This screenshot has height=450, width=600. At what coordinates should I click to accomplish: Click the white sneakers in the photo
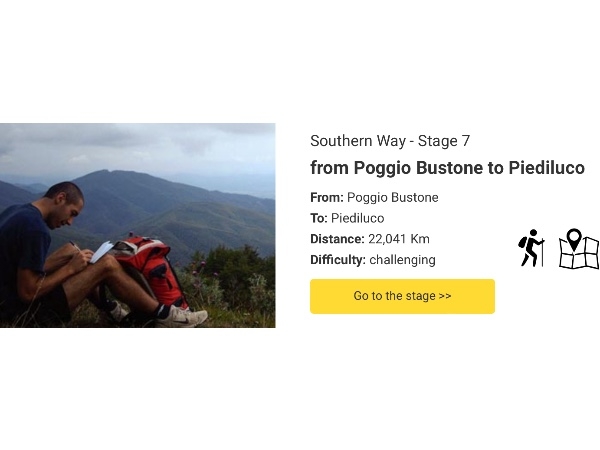click(183, 316)
